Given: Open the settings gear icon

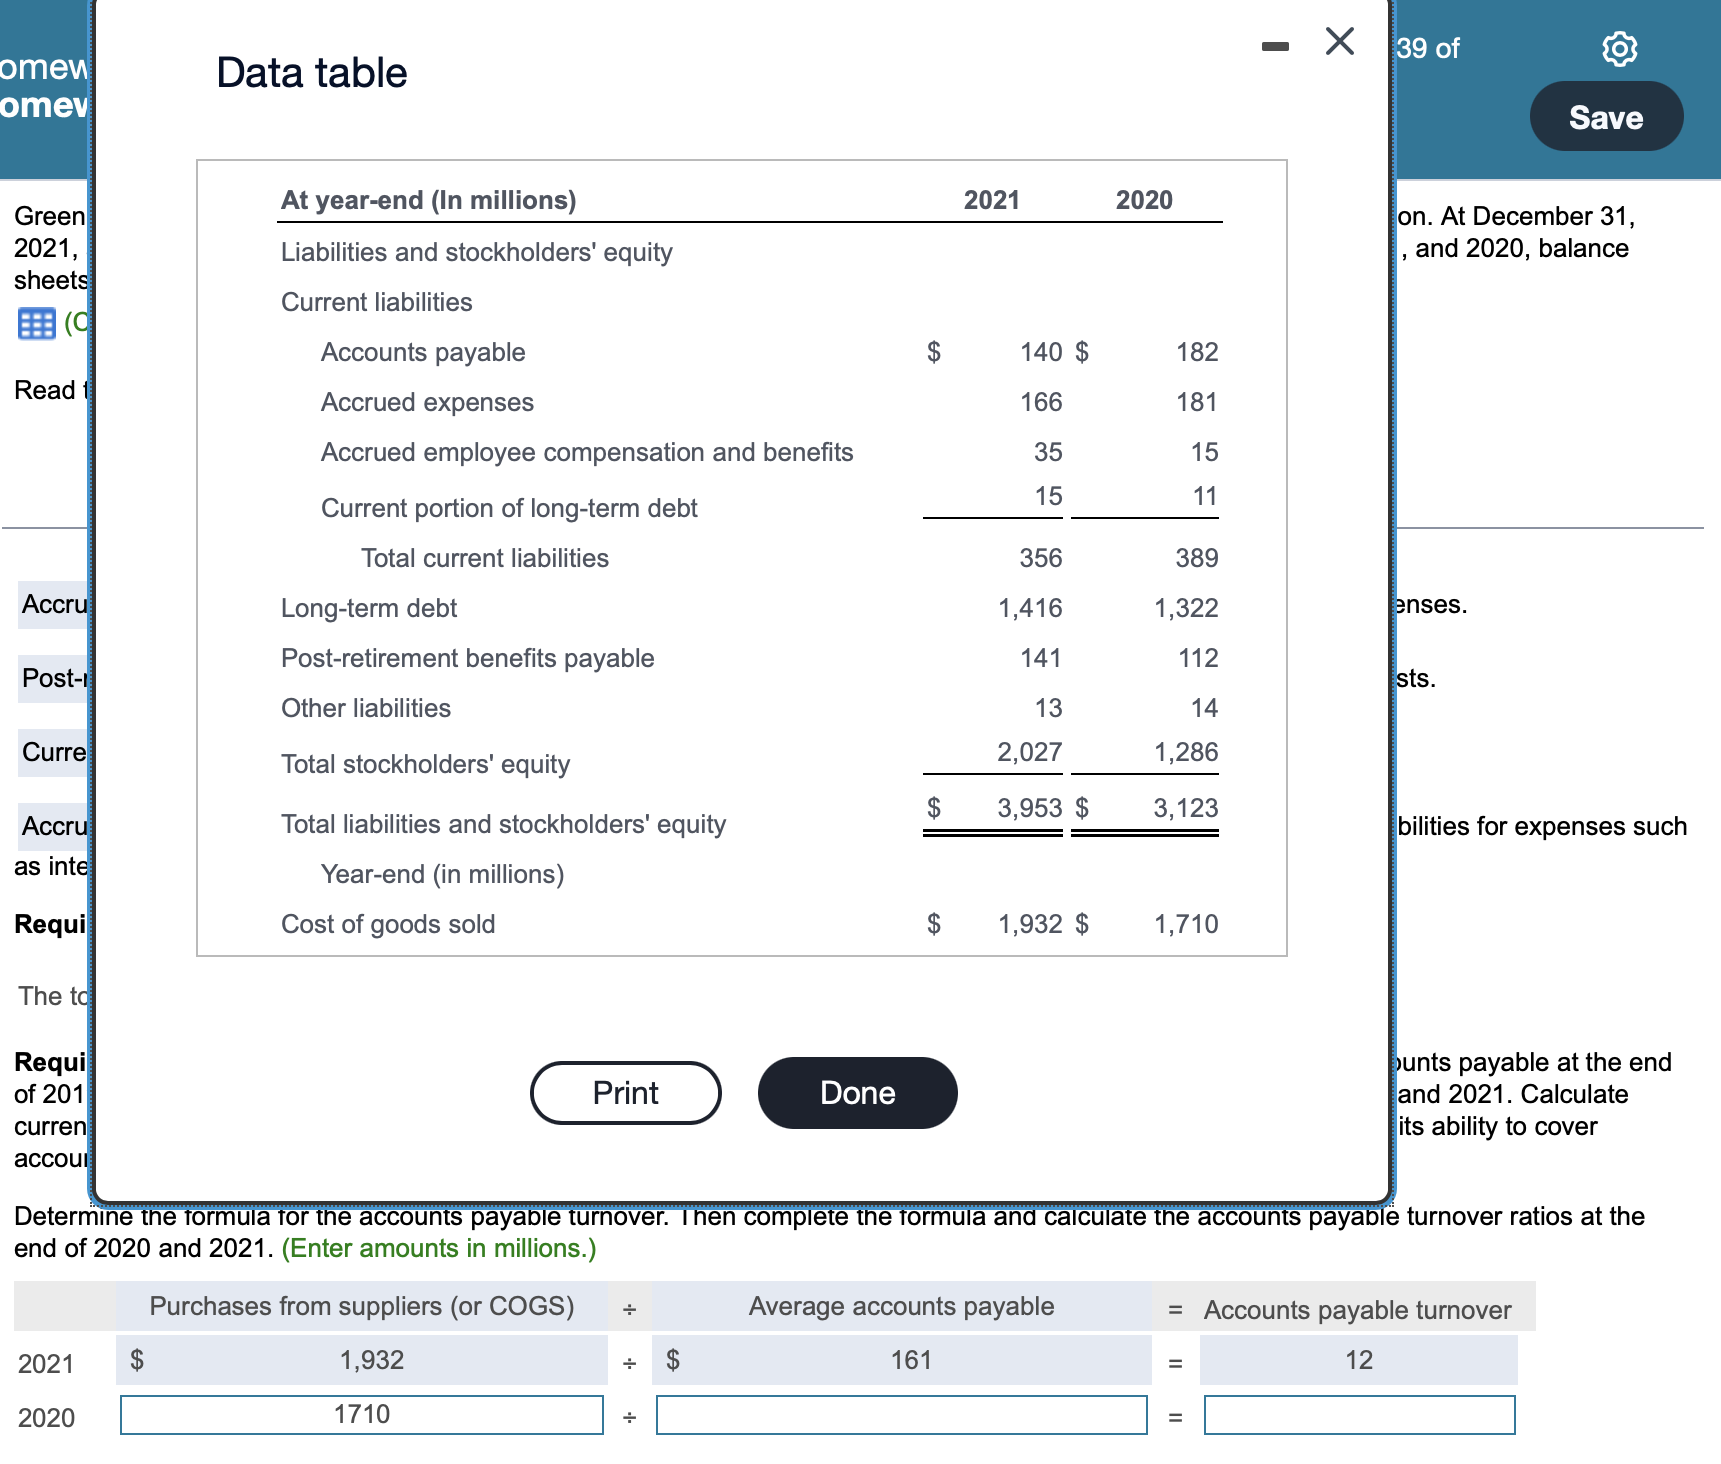Looking at the screenshot, I should point(1620,48).
